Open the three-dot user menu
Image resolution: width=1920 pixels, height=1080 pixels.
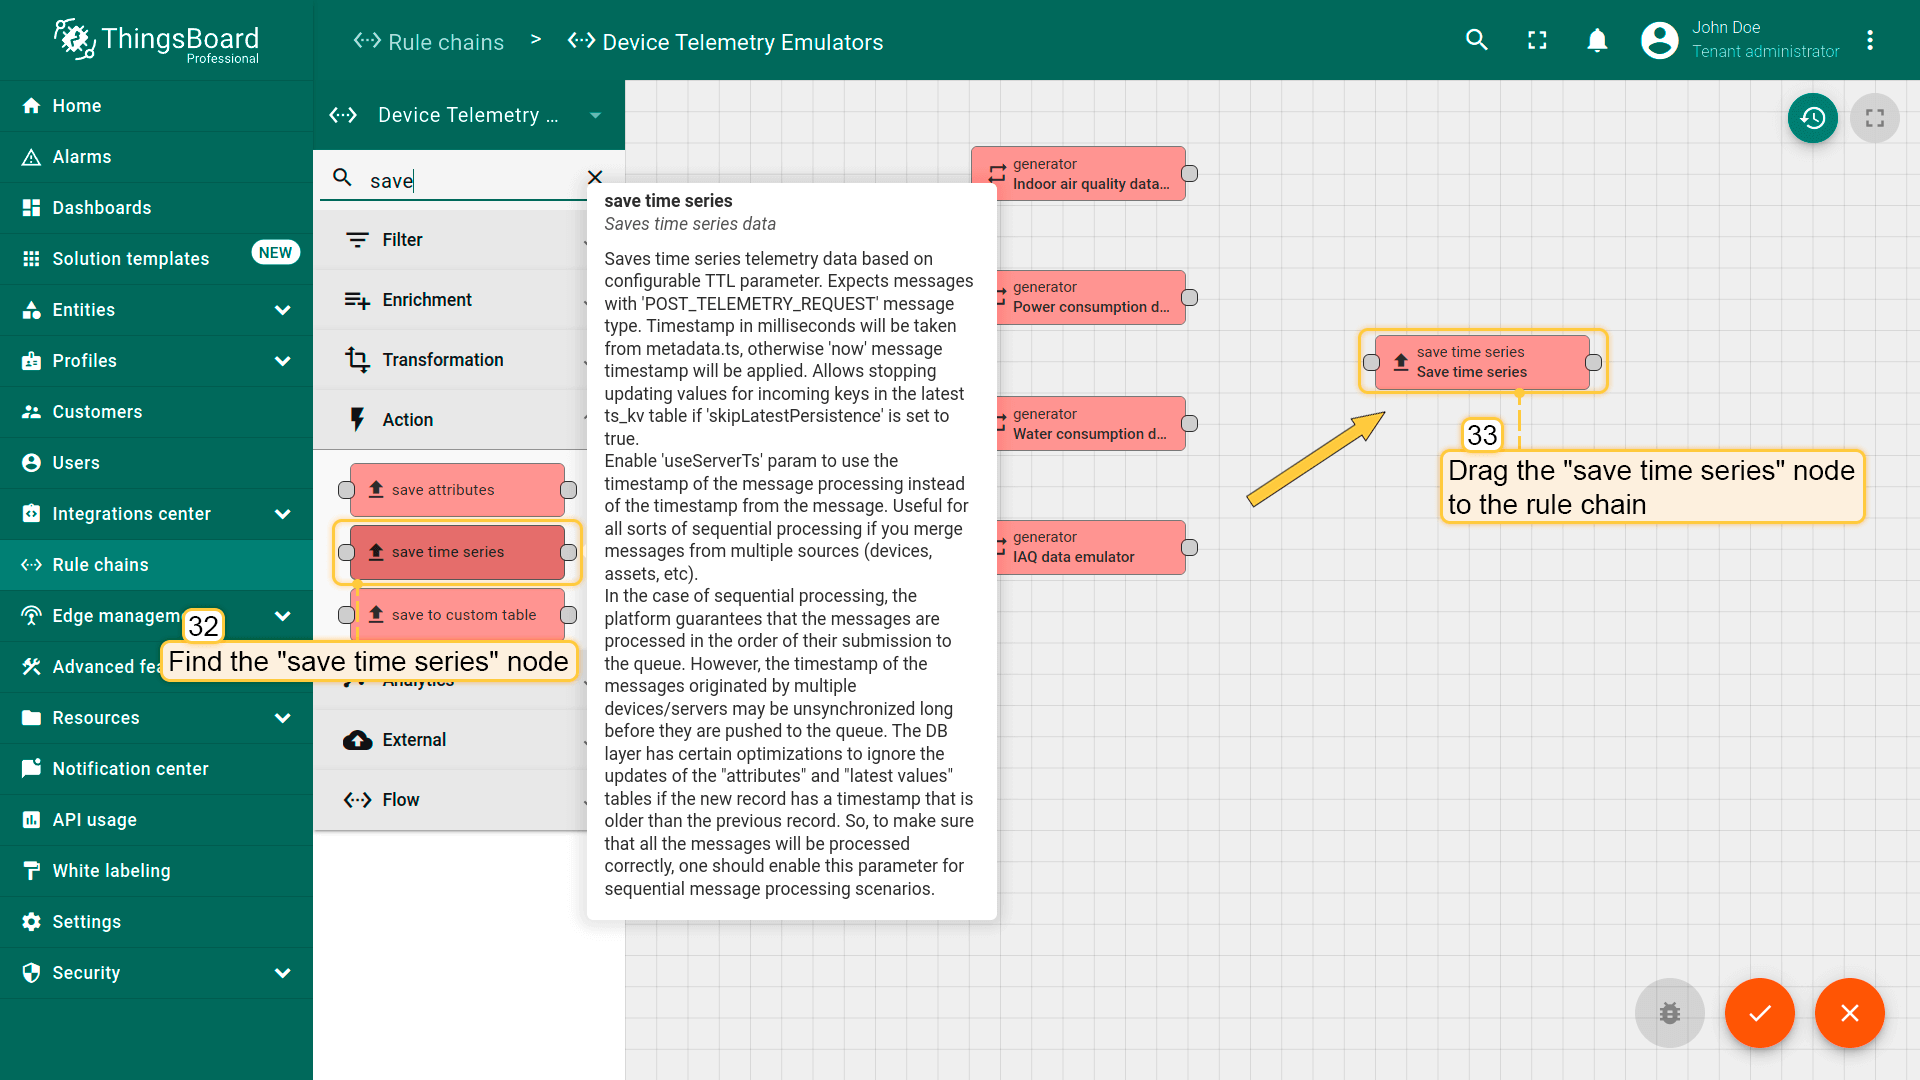1870,40
